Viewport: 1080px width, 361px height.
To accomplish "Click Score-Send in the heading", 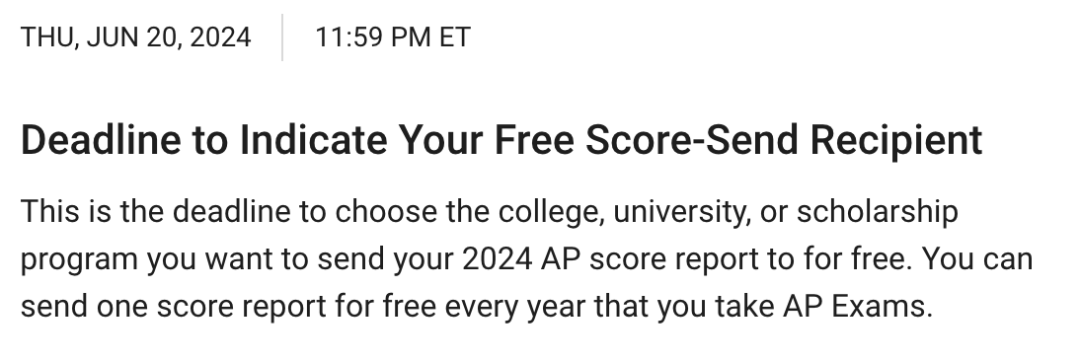I will (x=692, y=140).
